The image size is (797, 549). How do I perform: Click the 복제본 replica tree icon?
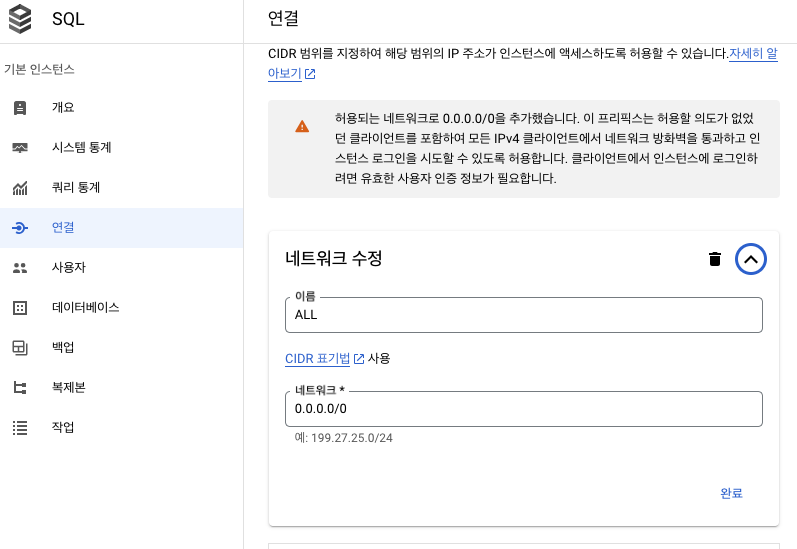(20, 388)
